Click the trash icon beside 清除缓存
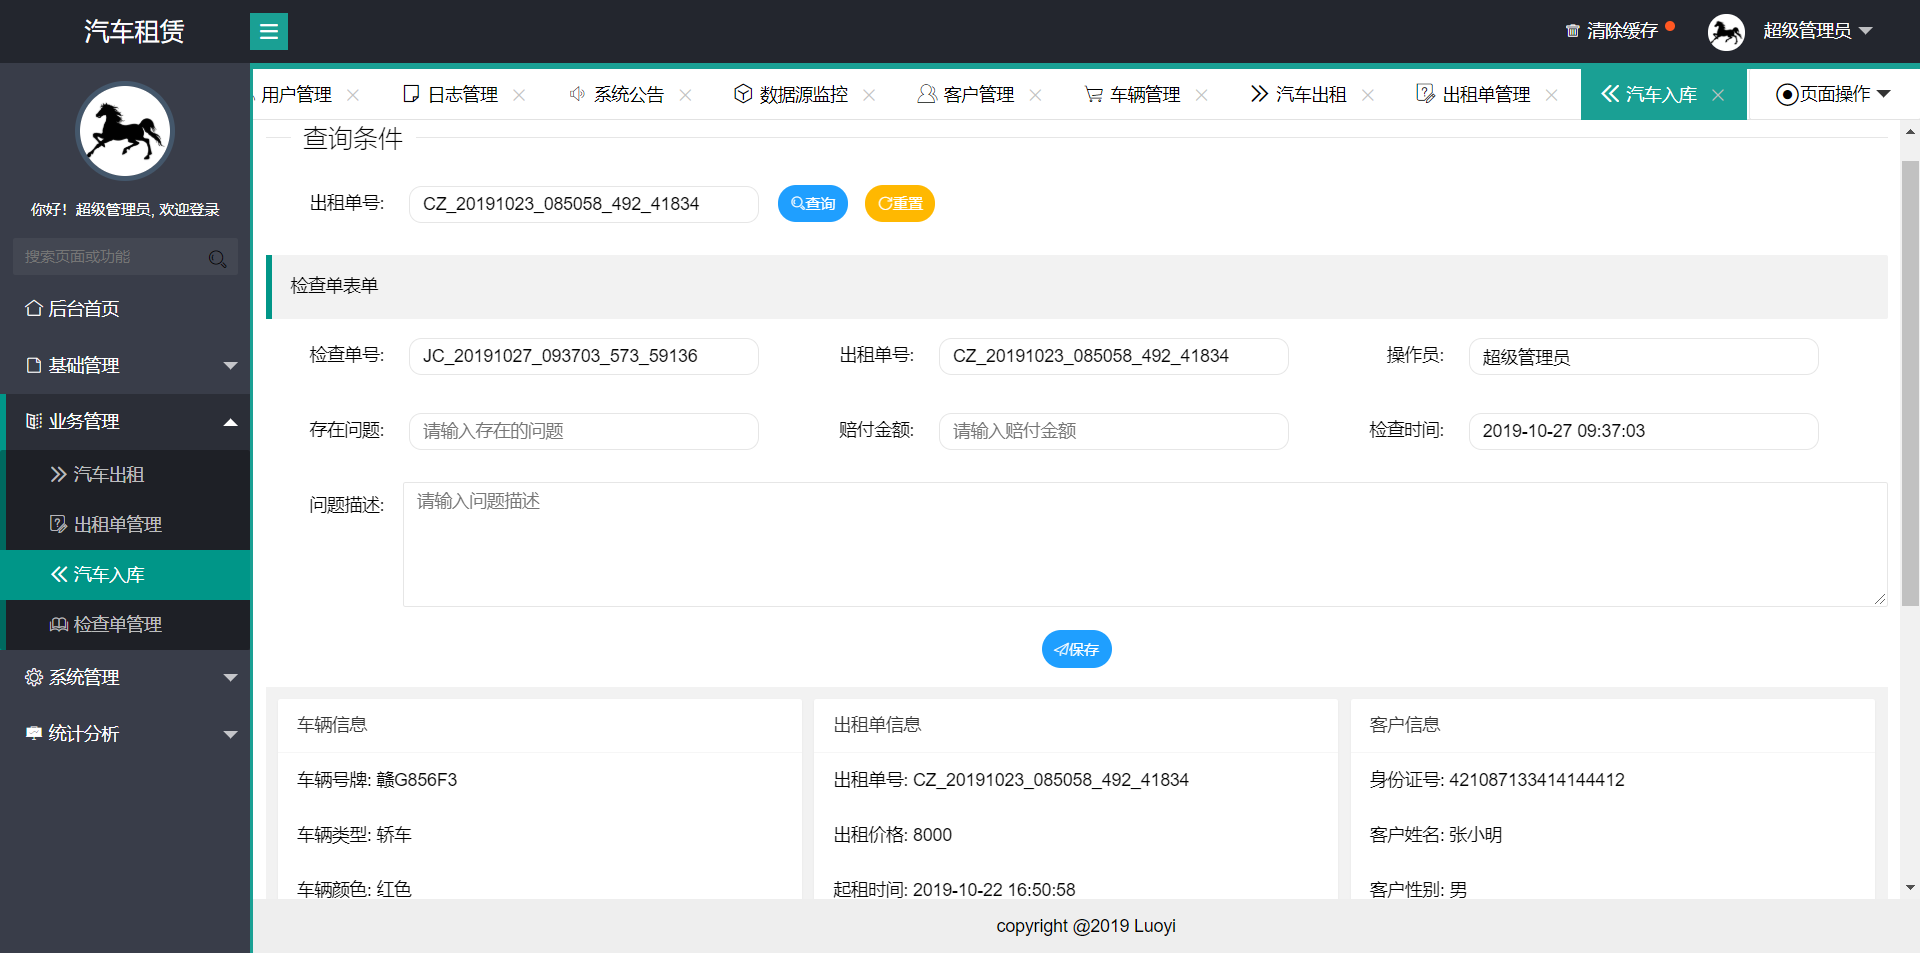The image size is (1920, 953). click(x=1573, y=31)
